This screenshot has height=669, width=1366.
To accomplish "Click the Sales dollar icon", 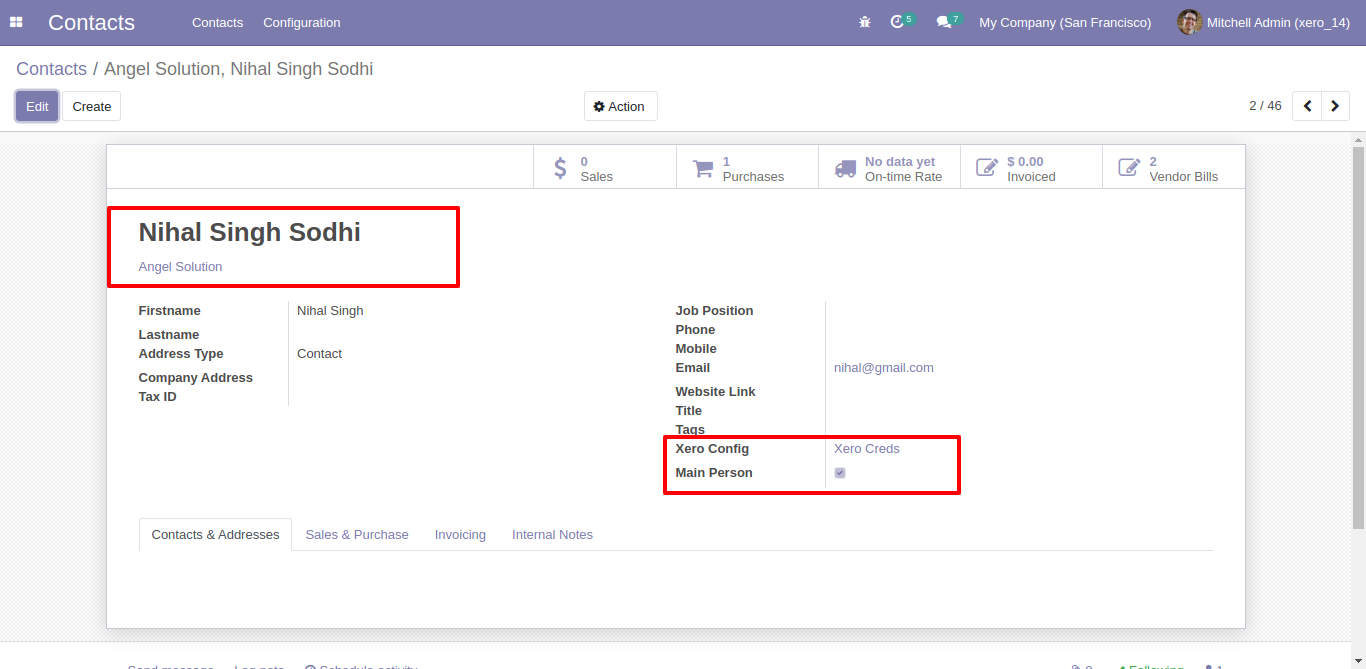I will tap(560, 168).
